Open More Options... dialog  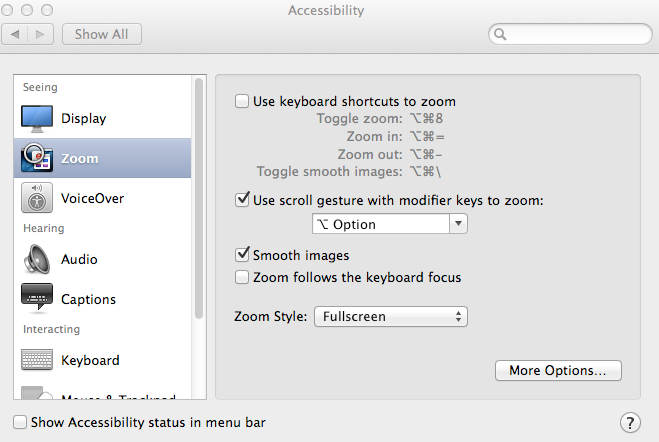click(x=558, y=371)
